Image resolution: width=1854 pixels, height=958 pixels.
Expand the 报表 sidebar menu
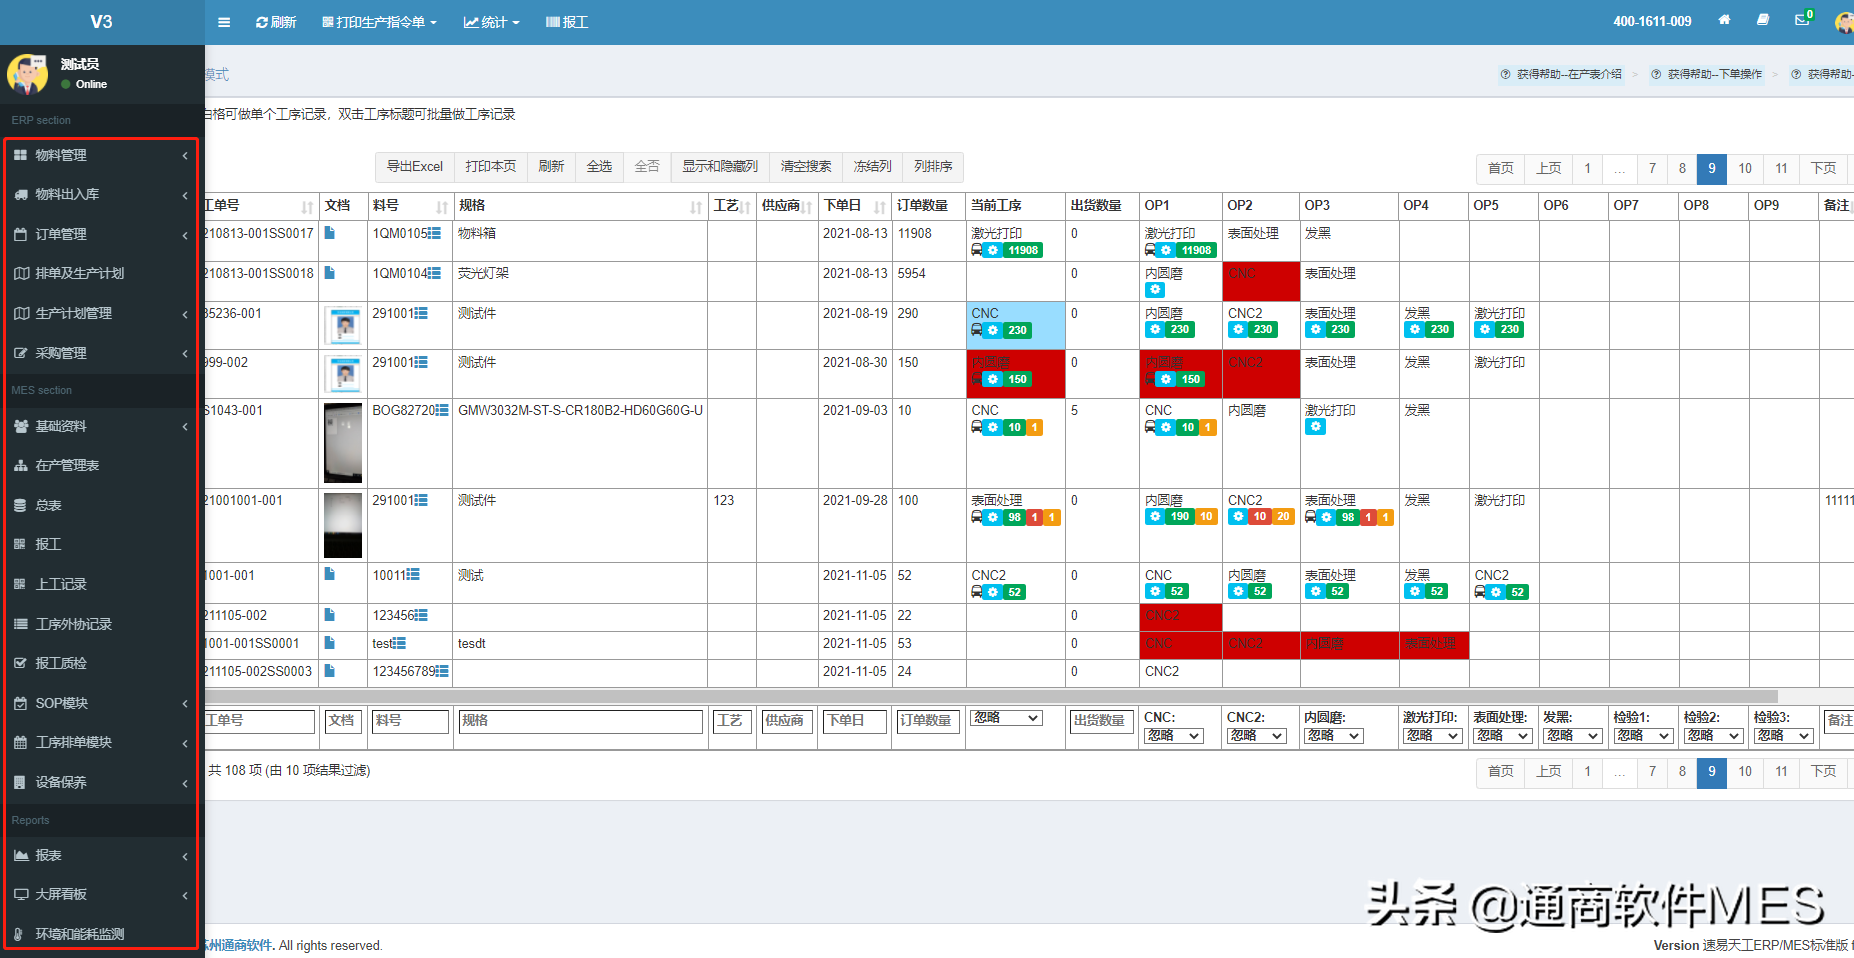click(100, 855)
